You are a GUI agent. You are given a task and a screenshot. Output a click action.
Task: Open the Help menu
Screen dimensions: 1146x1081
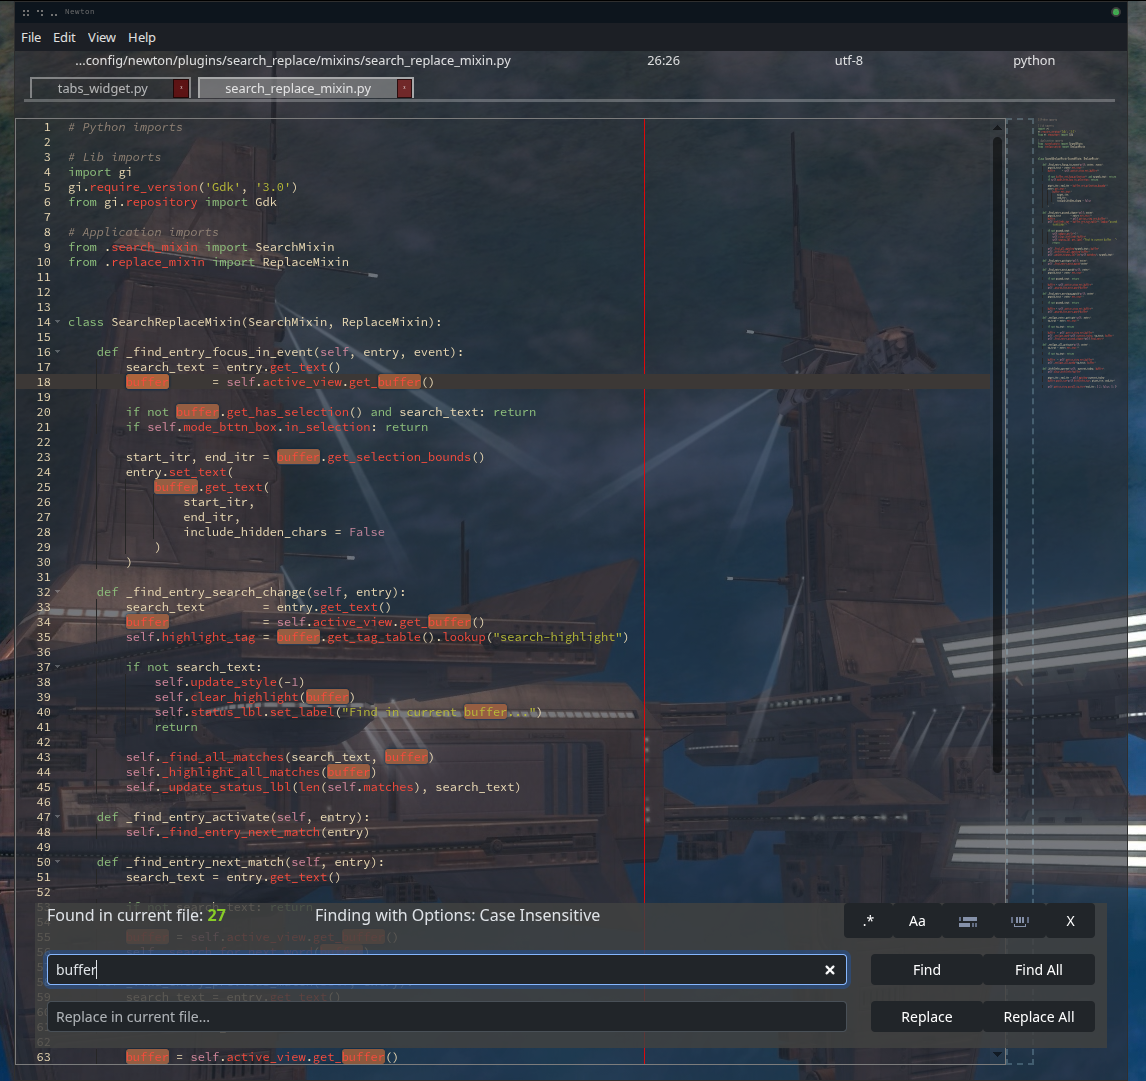142,37
